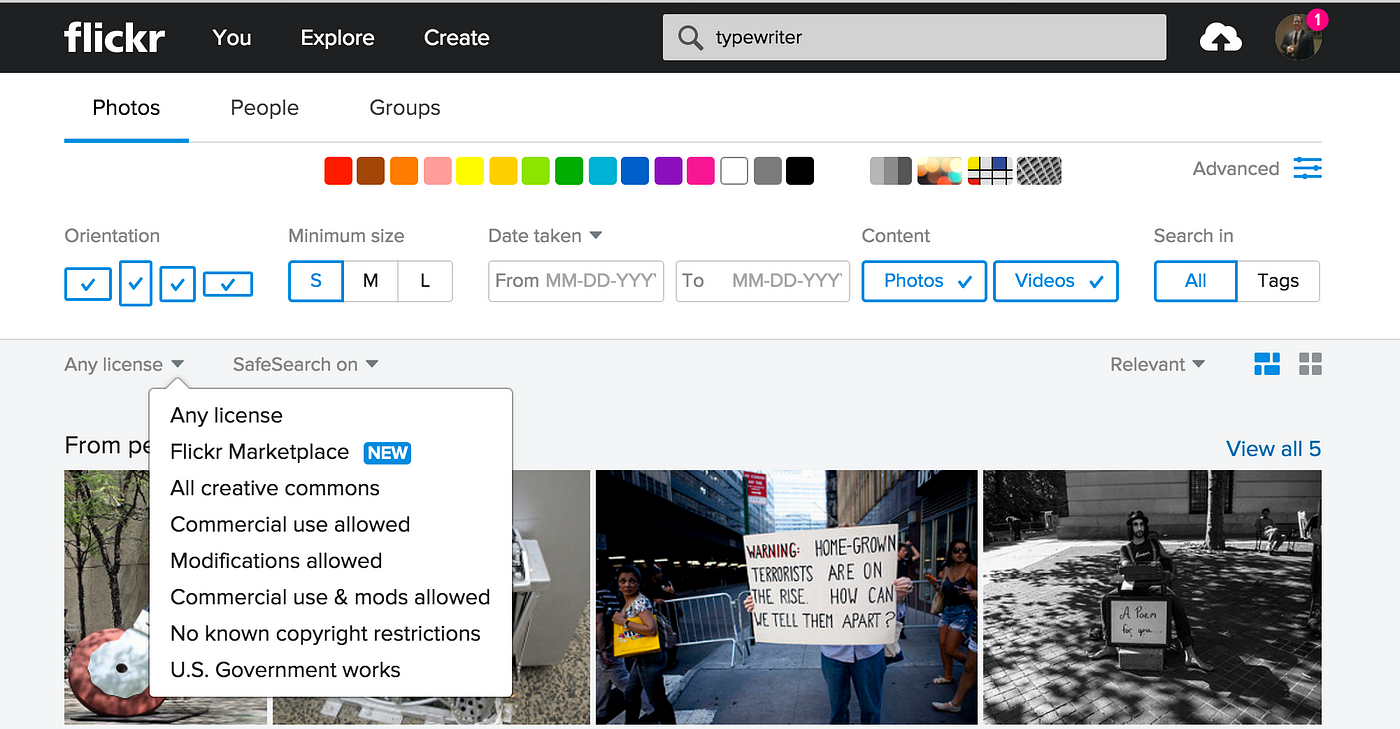Click the Advanced filter sliders icon
This screenshot has width=1400, height=729.
1307,168
